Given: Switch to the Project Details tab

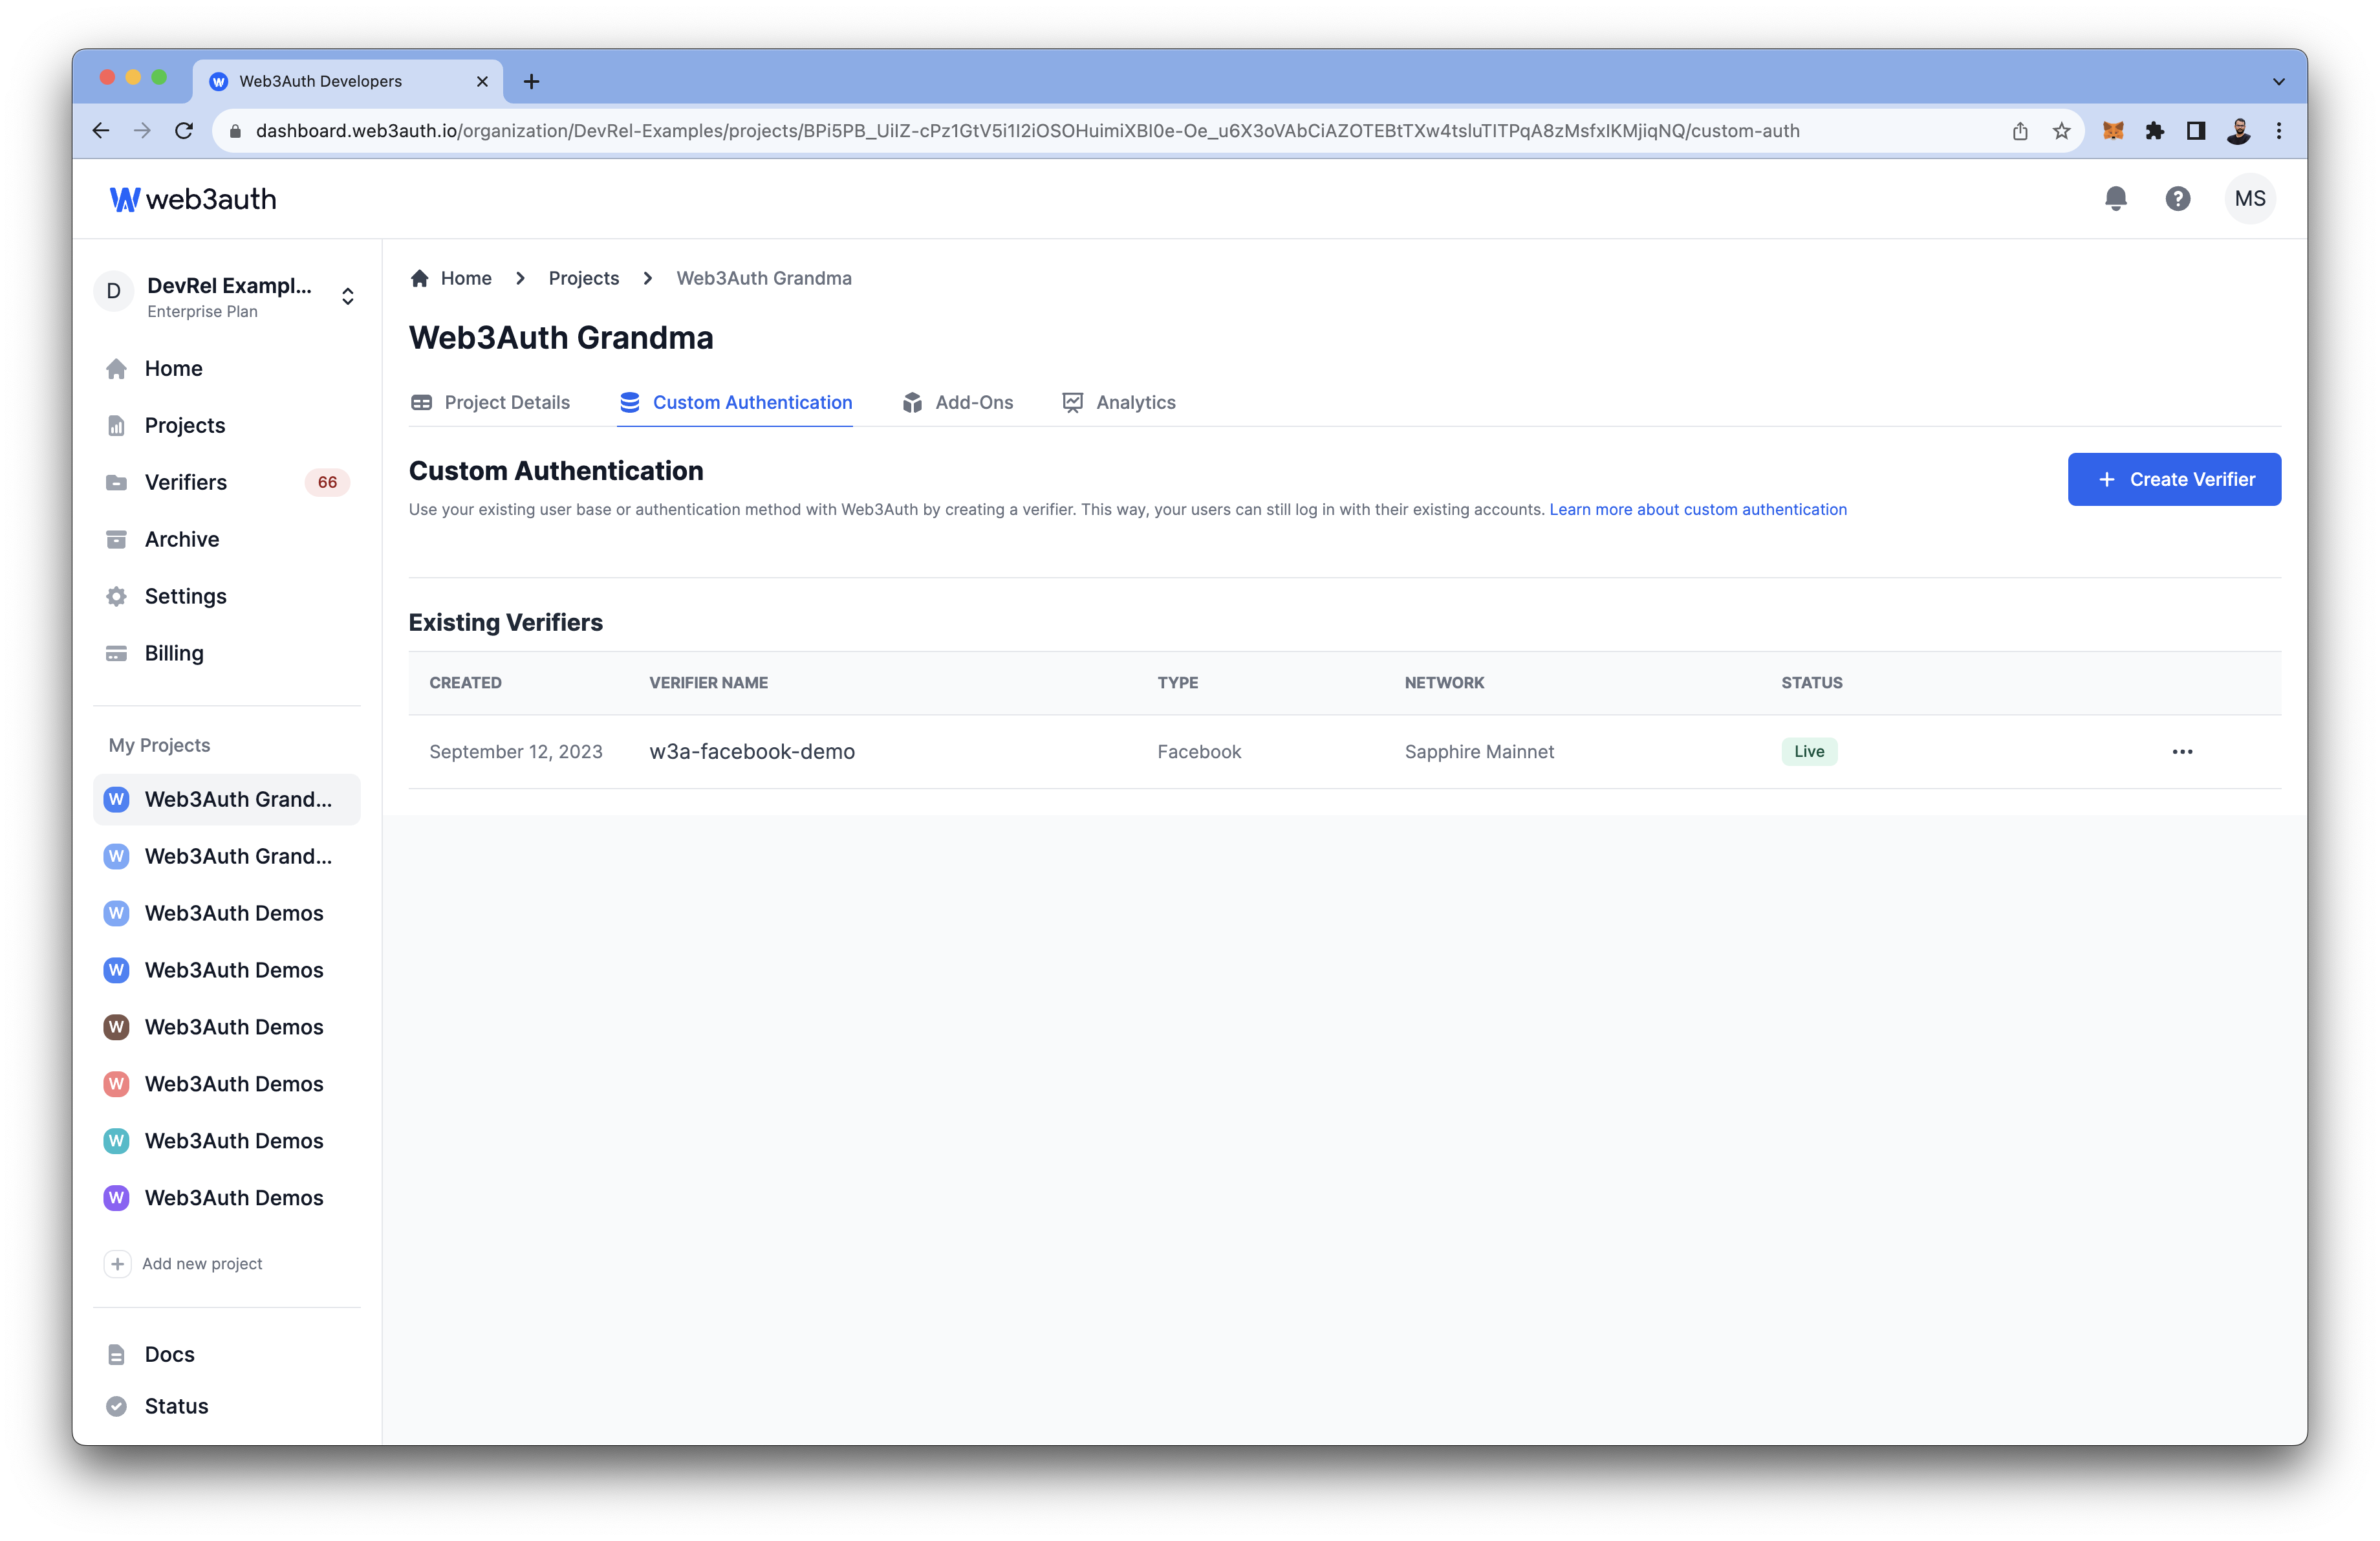Looking at the screenshot, I should (x=490, y=402).
